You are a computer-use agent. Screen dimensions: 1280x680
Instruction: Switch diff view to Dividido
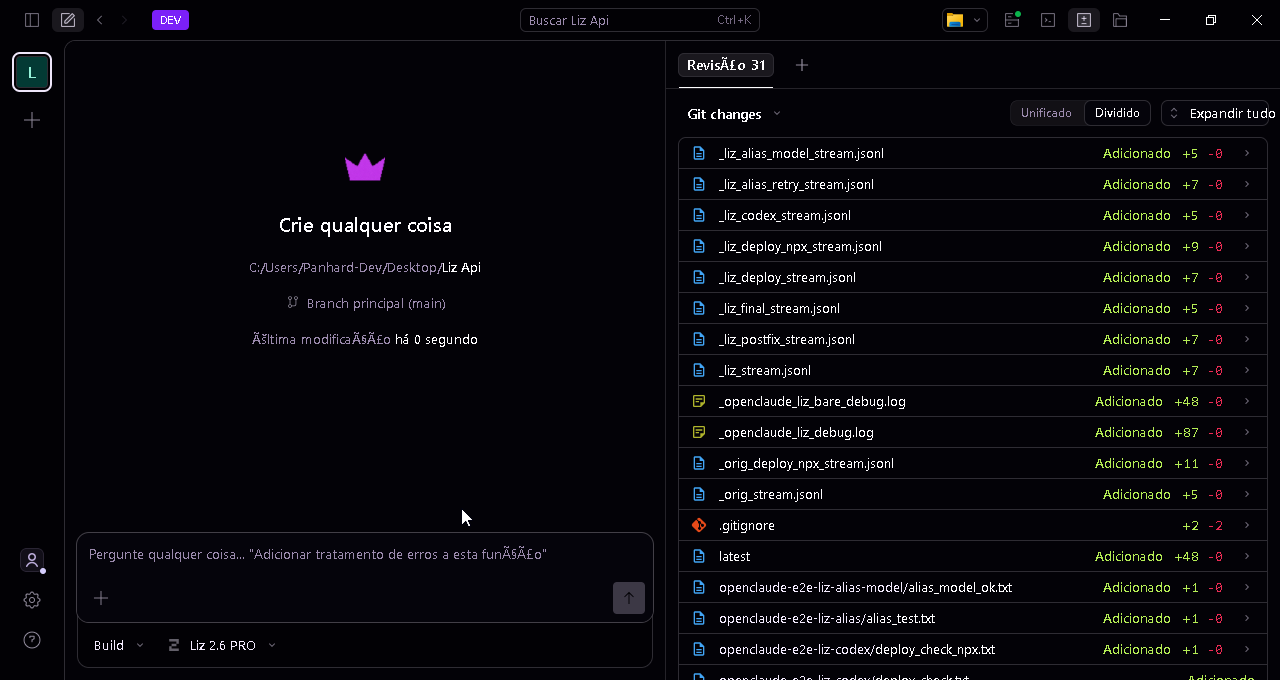1117,113
